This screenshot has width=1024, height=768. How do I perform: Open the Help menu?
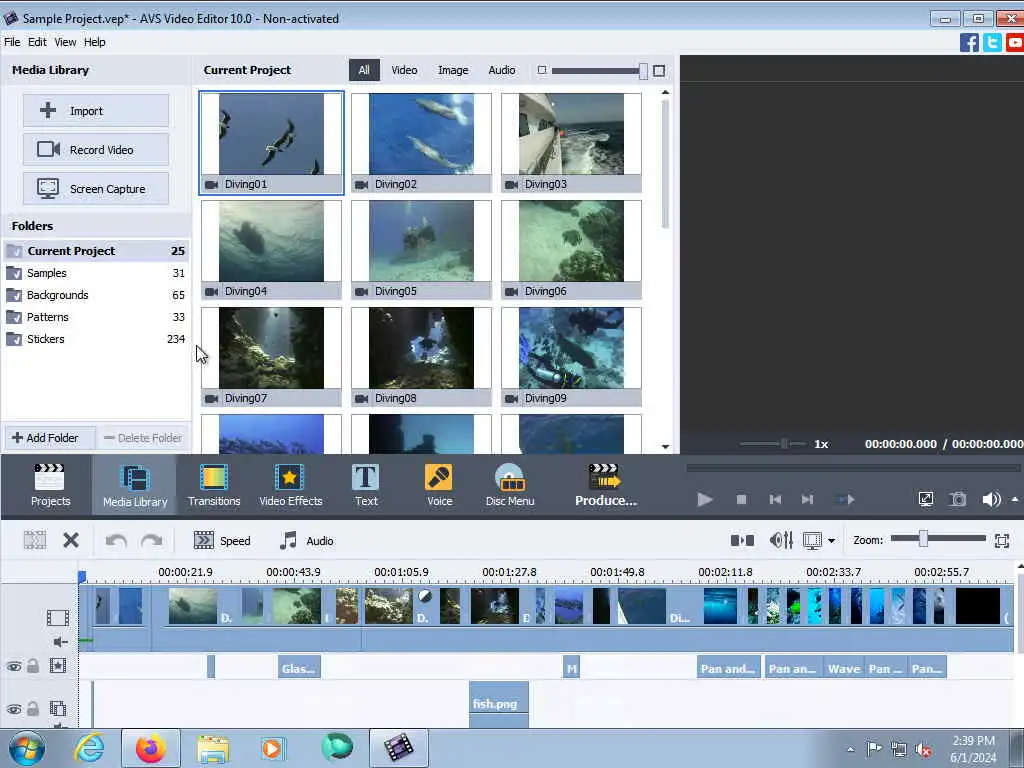pyautogui.click(x=94, y=42)
